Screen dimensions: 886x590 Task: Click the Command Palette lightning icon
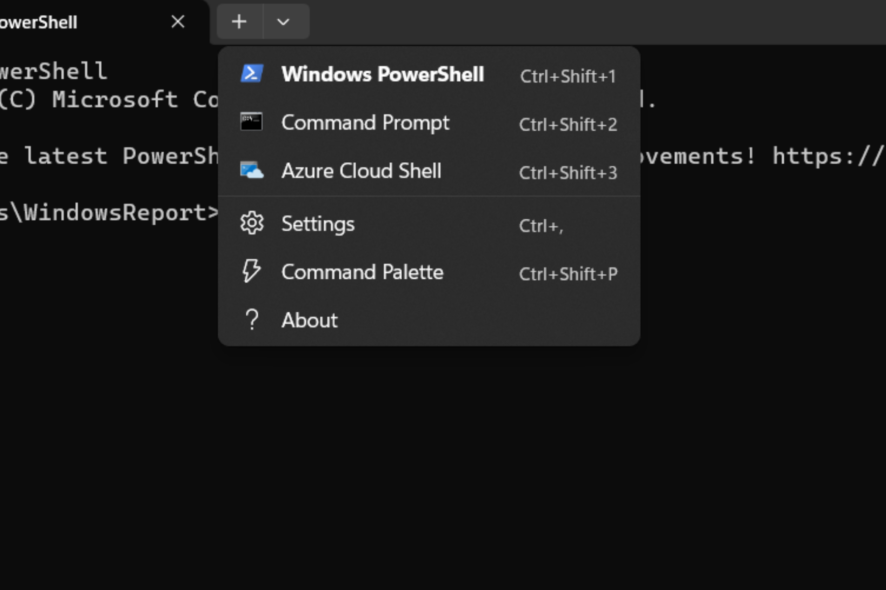251,271
